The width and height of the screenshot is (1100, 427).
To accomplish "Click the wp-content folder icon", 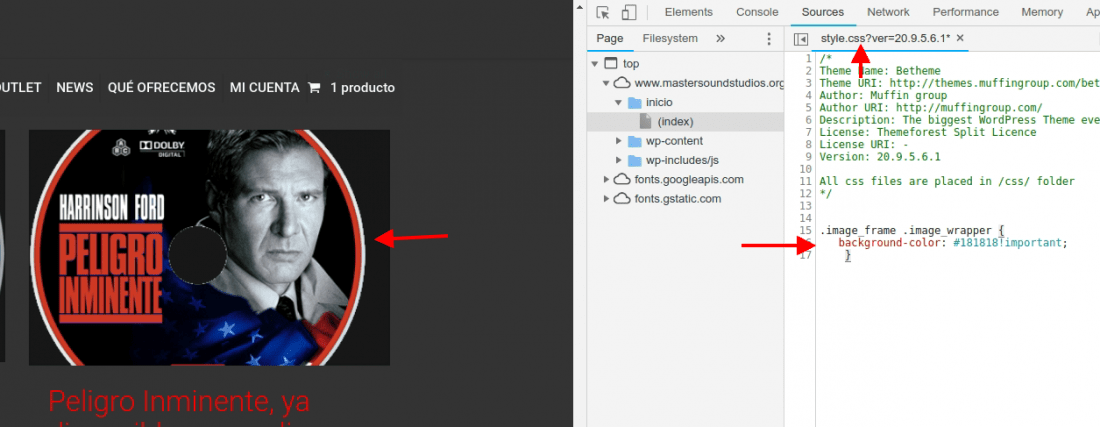I will point(635,141).
